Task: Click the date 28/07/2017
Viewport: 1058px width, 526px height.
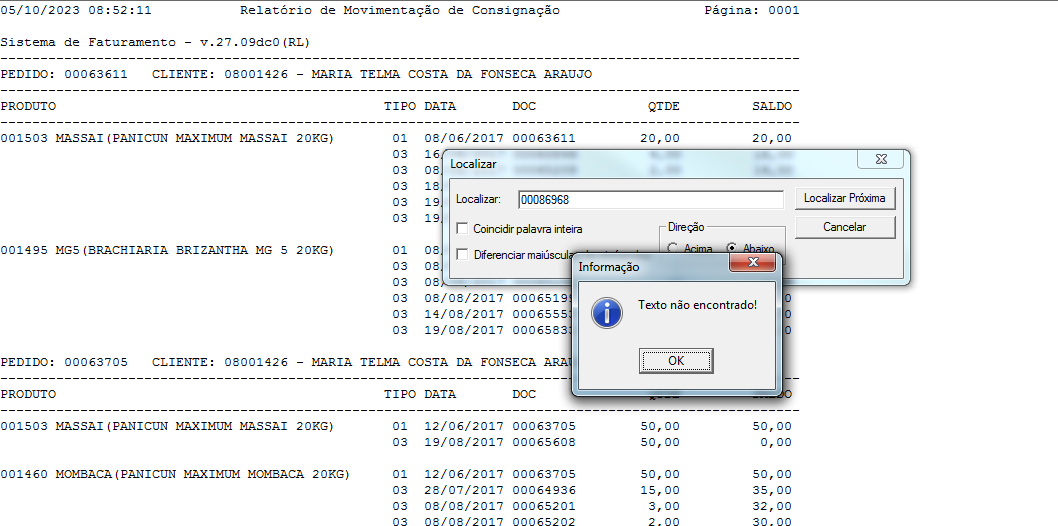Action: point(464,490)
